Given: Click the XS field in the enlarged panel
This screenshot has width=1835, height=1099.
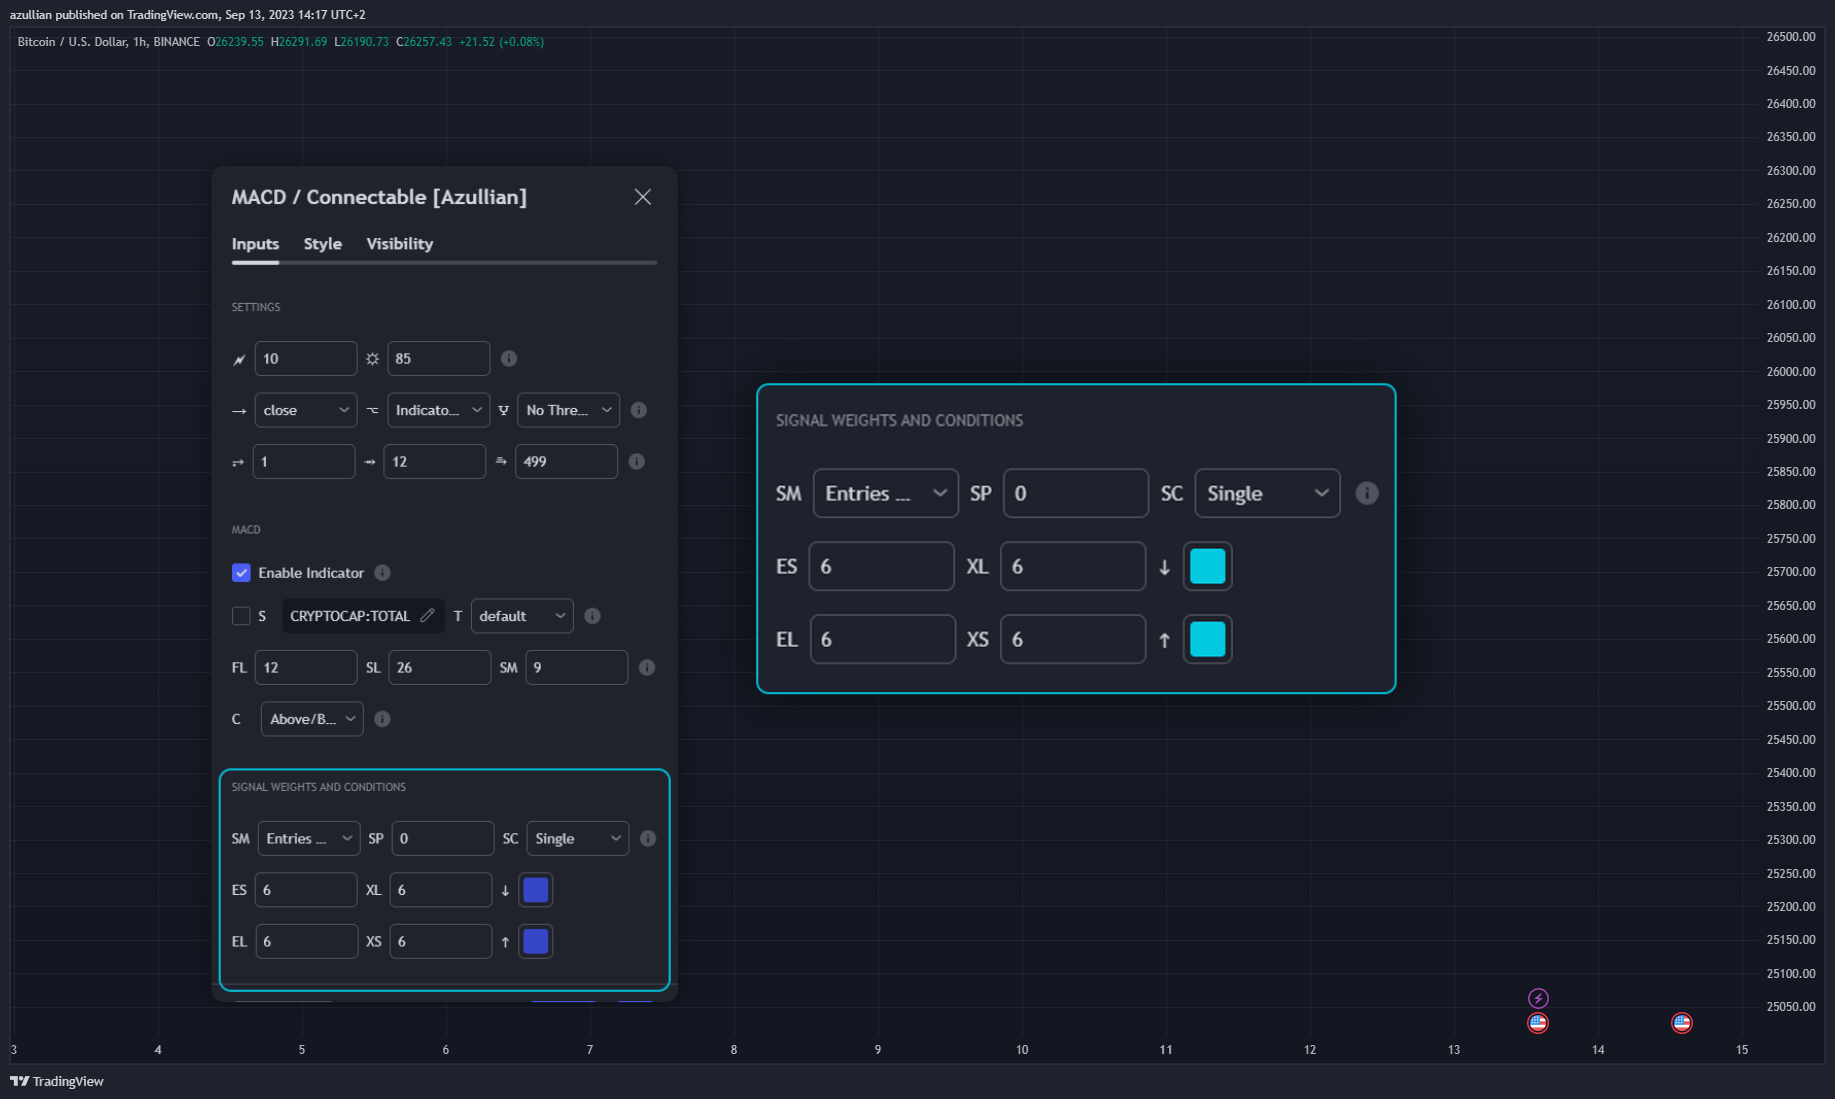Looking at the screenshot, I should (1073, 639).
